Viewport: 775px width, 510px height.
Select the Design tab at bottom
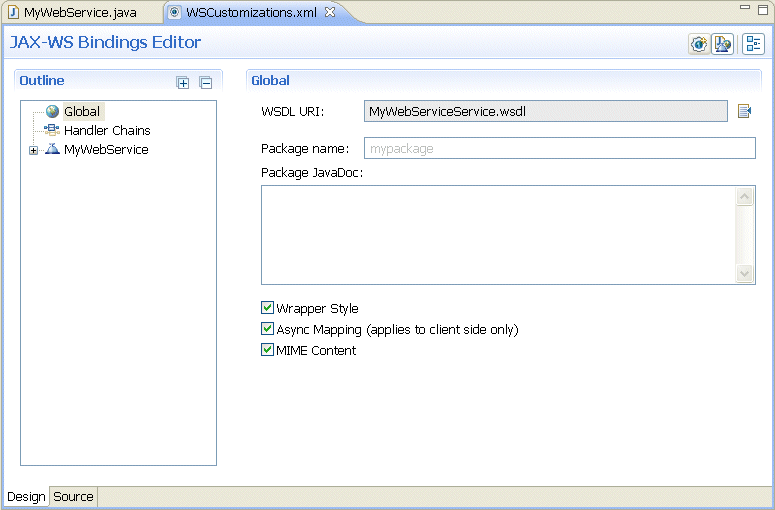(26, 497)
